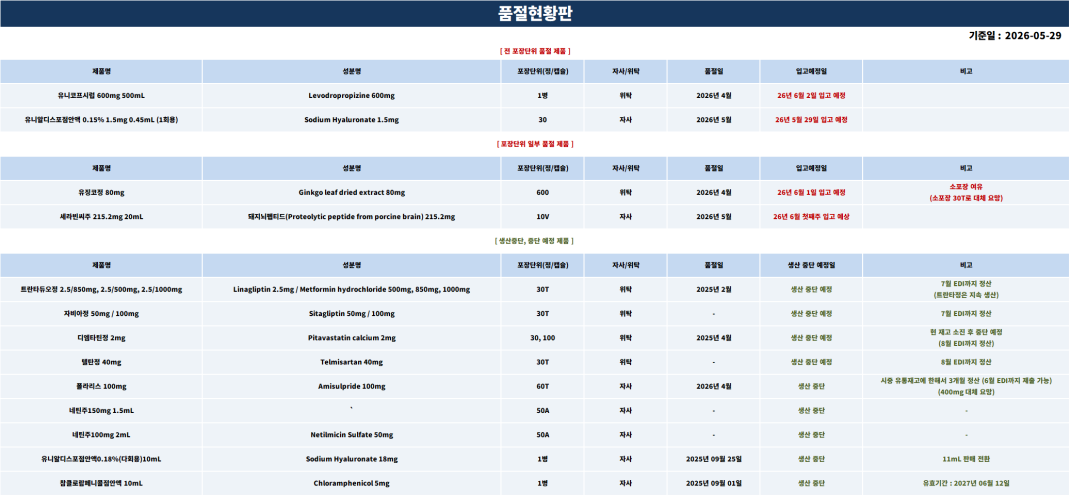
Task: Select the Amisulpride 100mg cell
Action: coord(351,386)
